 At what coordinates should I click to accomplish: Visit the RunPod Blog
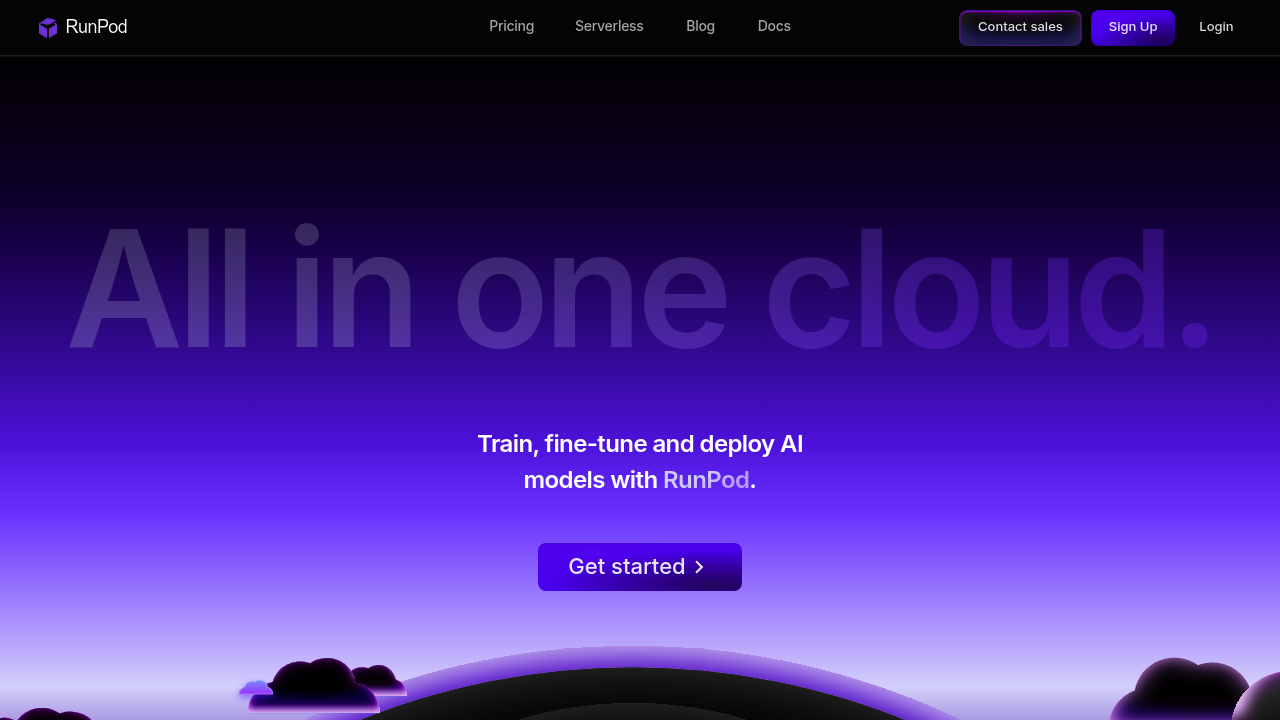pos(700,27)
